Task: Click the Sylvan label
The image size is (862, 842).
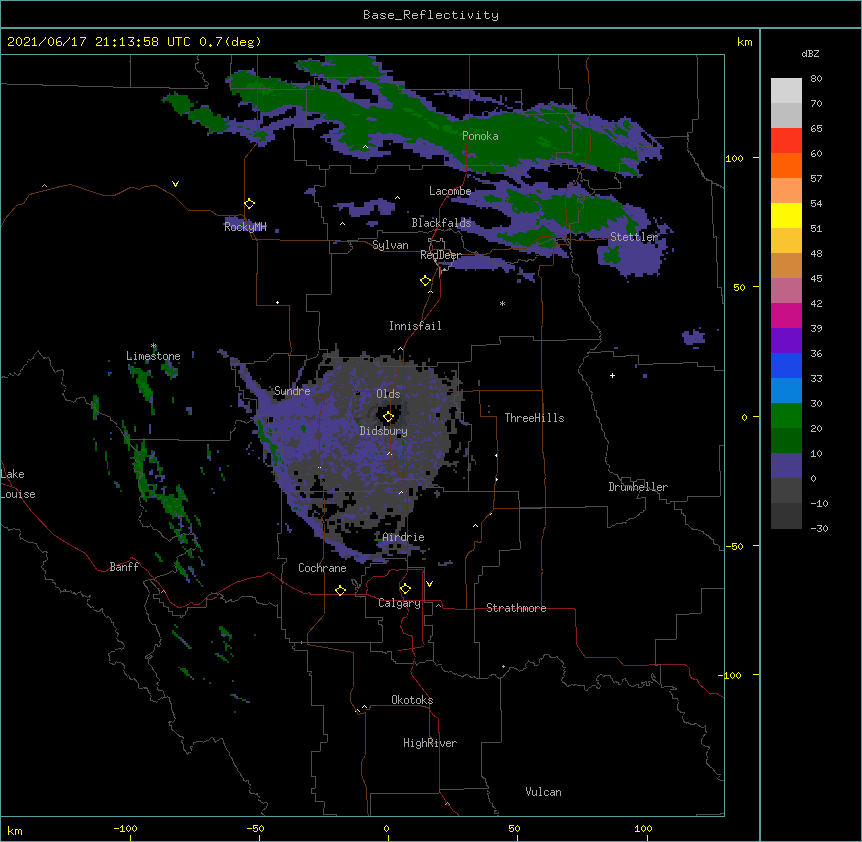Action: click(x=390, y=245)
